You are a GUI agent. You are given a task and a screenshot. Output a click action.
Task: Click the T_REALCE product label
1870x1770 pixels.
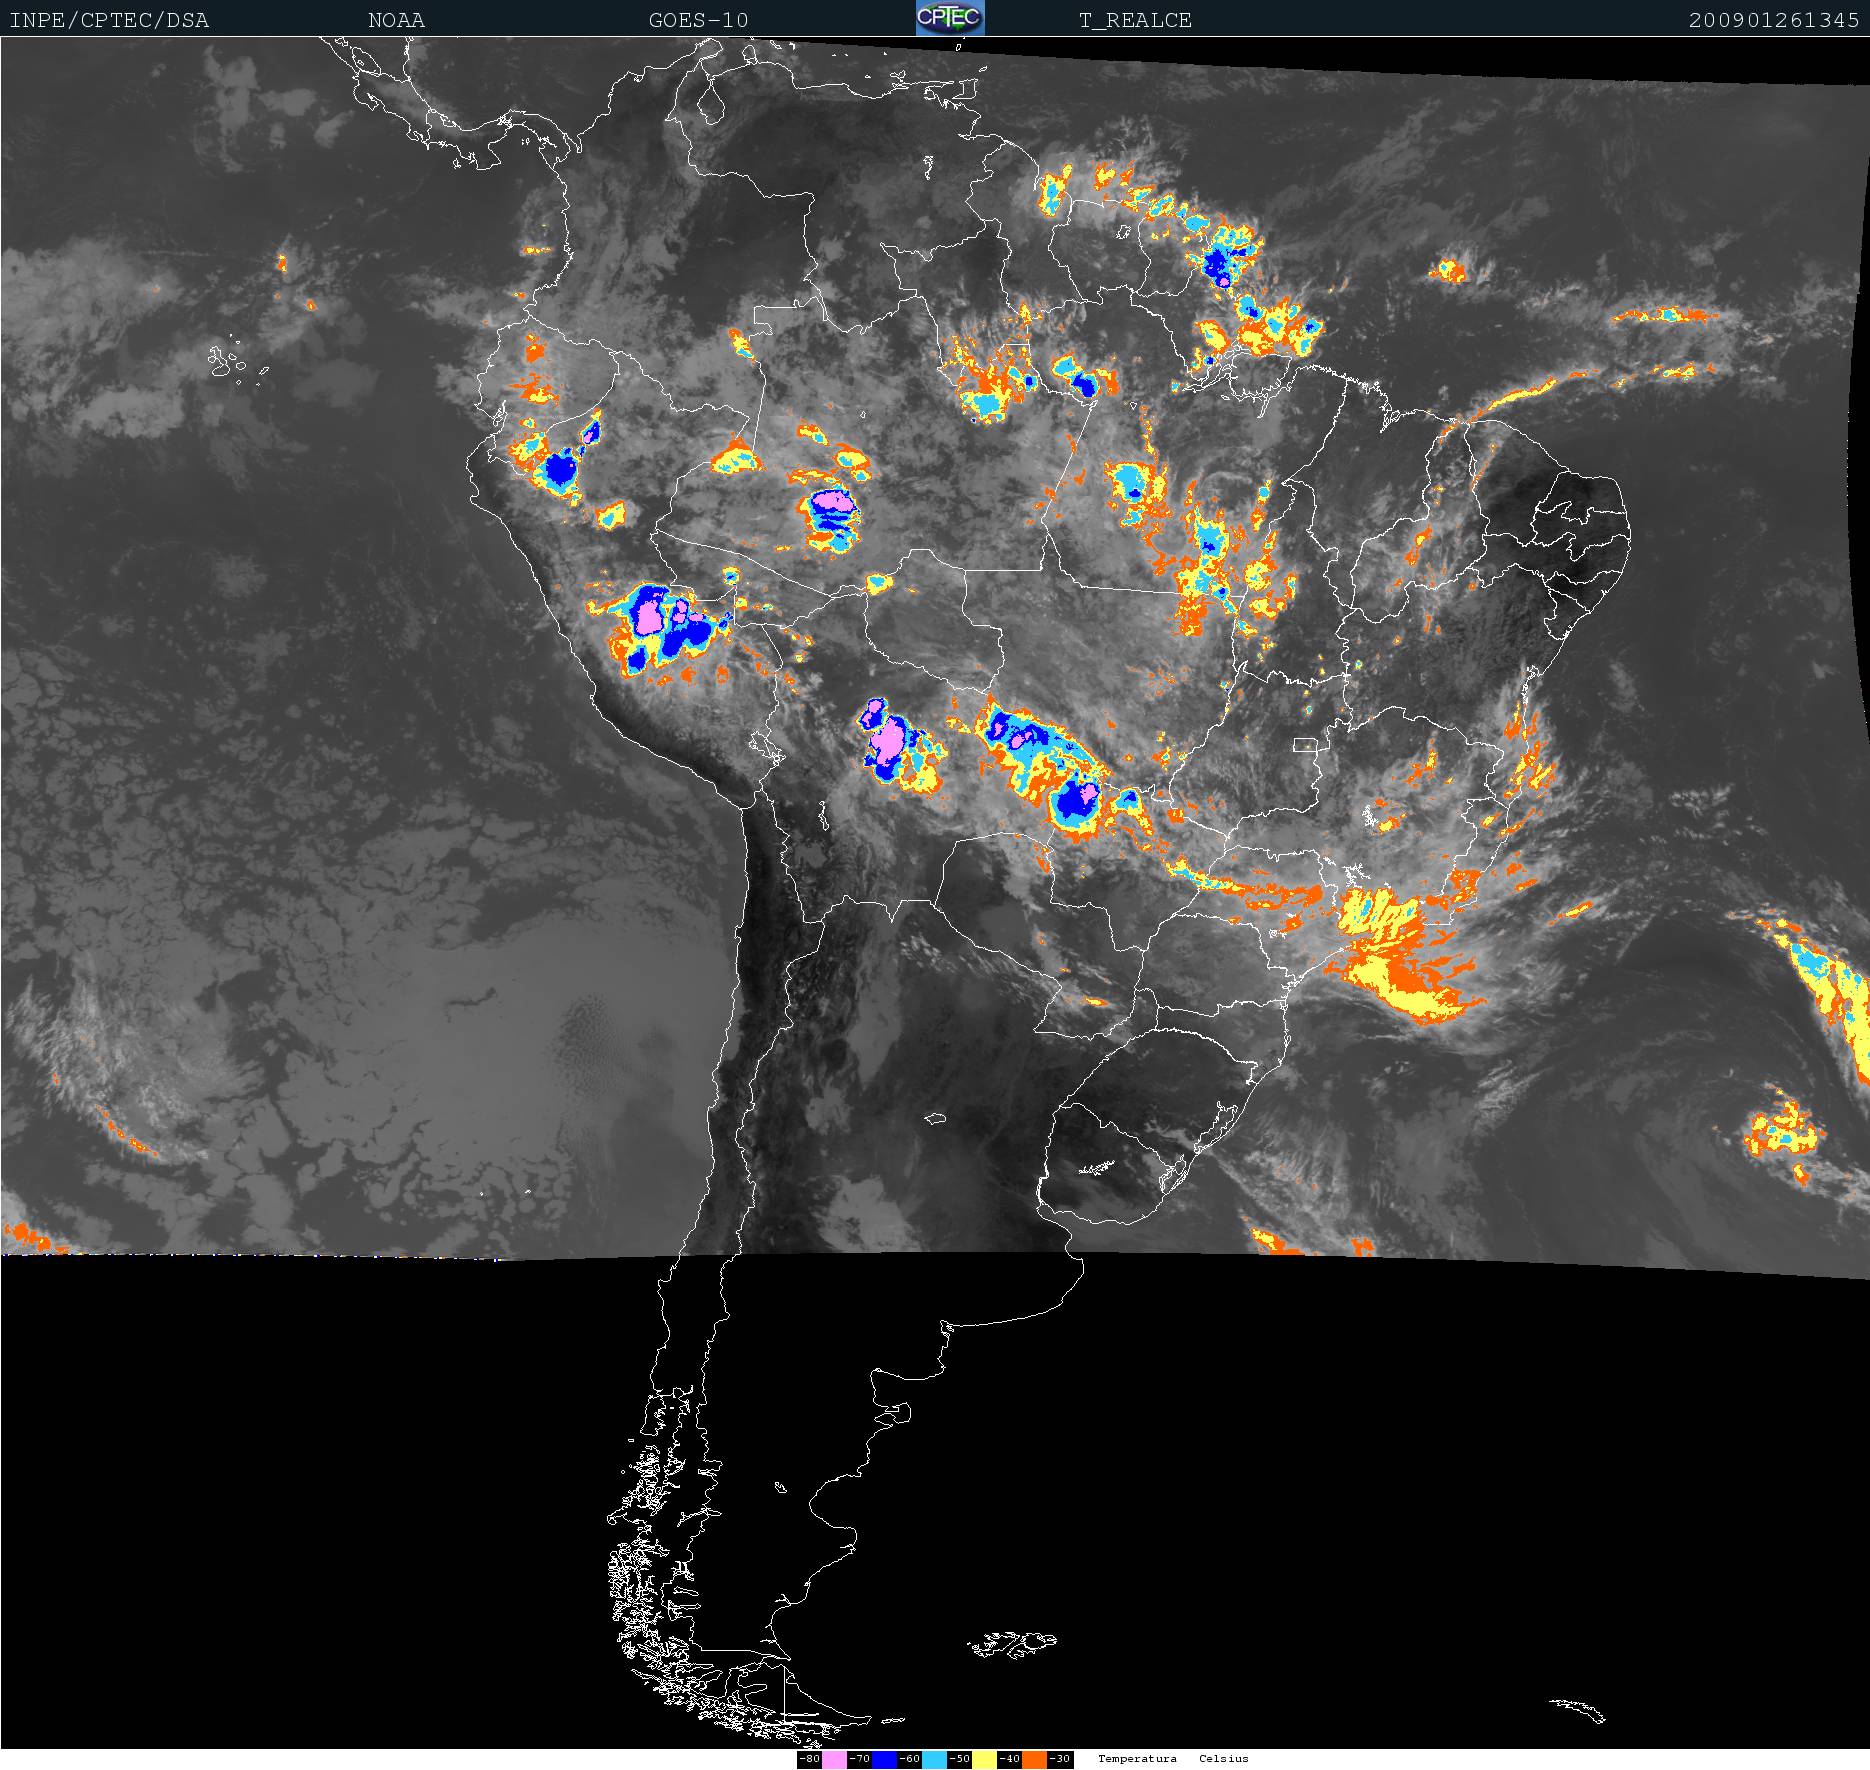(1135, 20)
